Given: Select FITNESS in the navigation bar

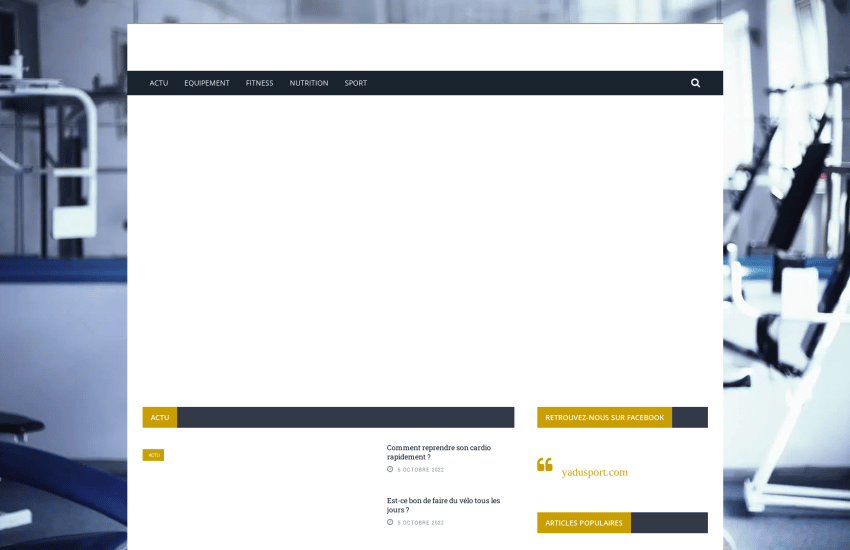Looking at the screenshot, I should click(259, 83).
